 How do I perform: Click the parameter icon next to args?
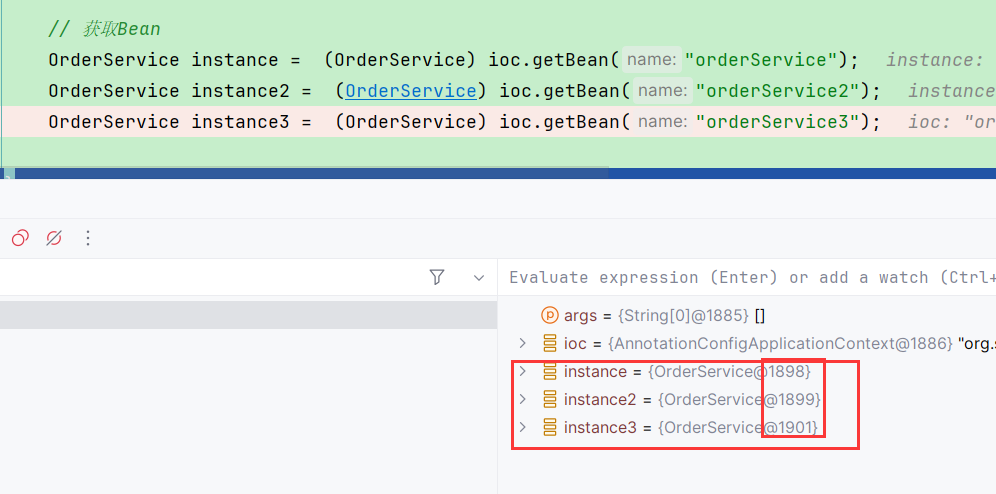(549, 315)
